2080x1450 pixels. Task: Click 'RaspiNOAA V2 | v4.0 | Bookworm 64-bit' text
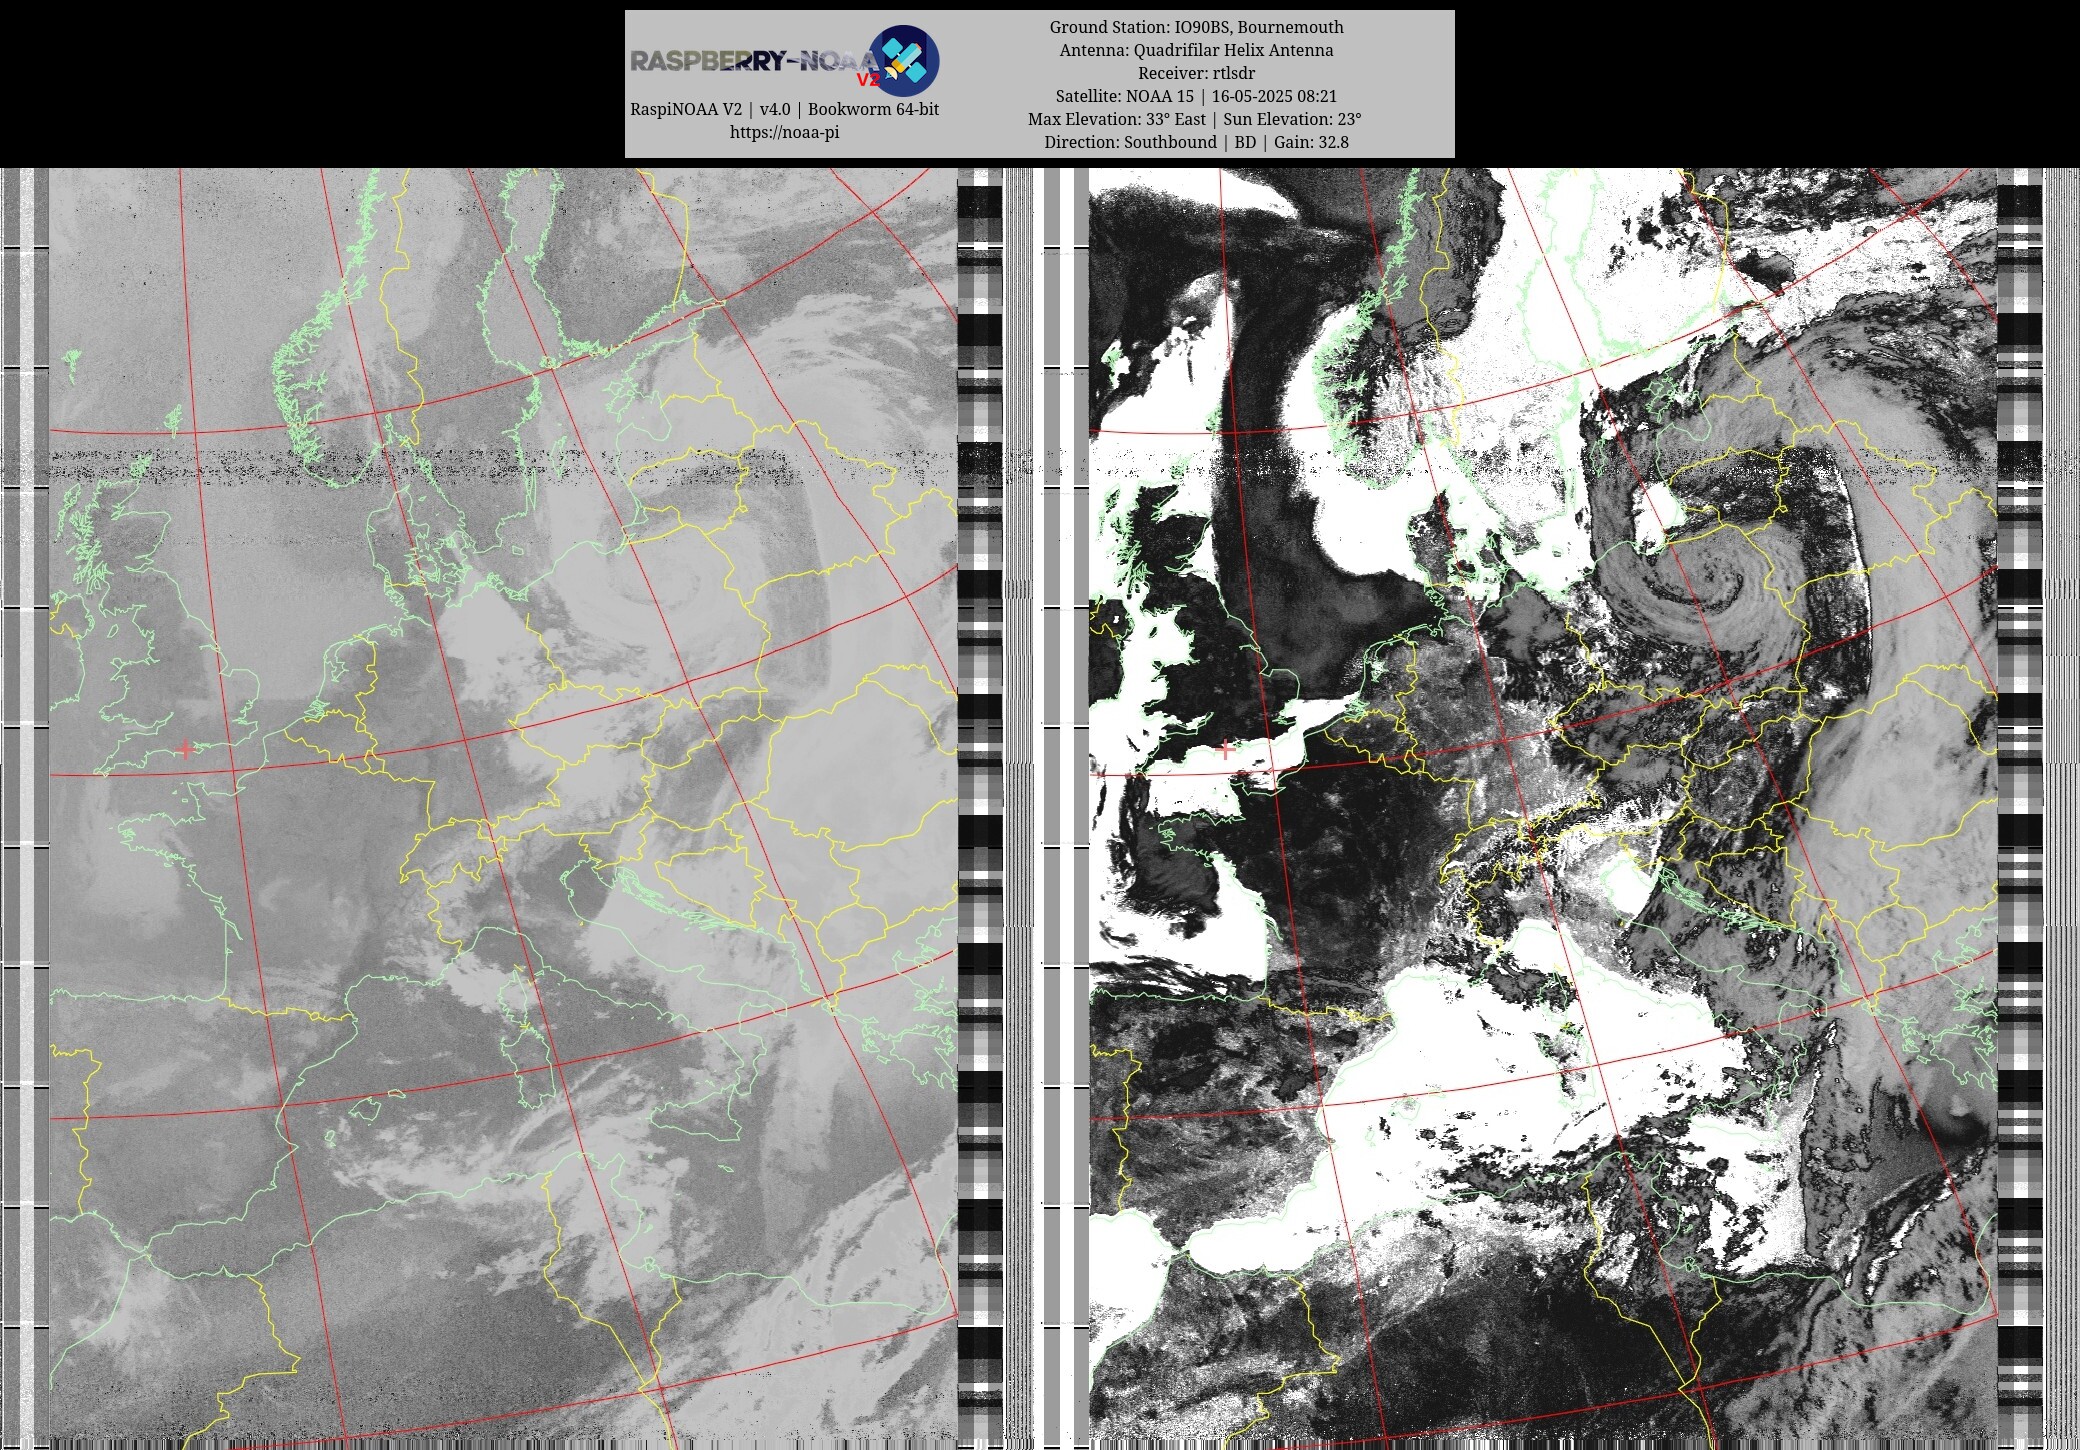click(x=784, y=109)
